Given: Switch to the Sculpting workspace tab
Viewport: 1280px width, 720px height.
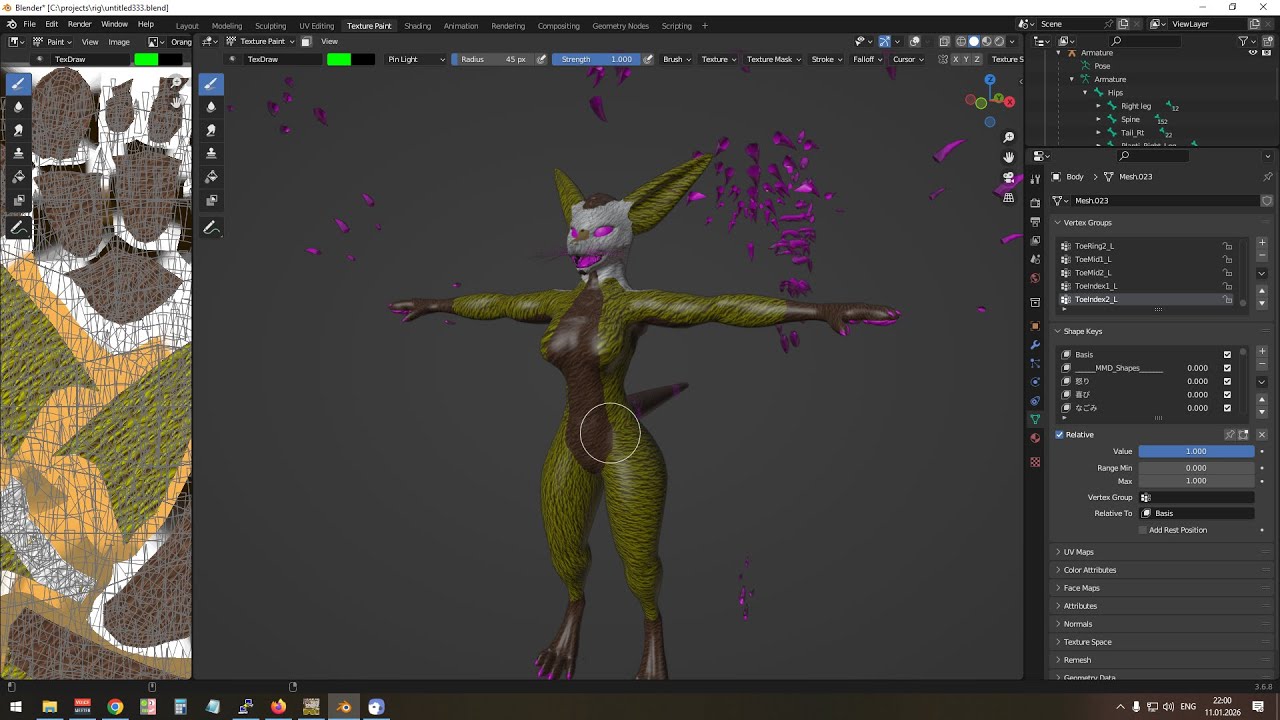Looking at the screenshot, I should click(x=270, y=25).
